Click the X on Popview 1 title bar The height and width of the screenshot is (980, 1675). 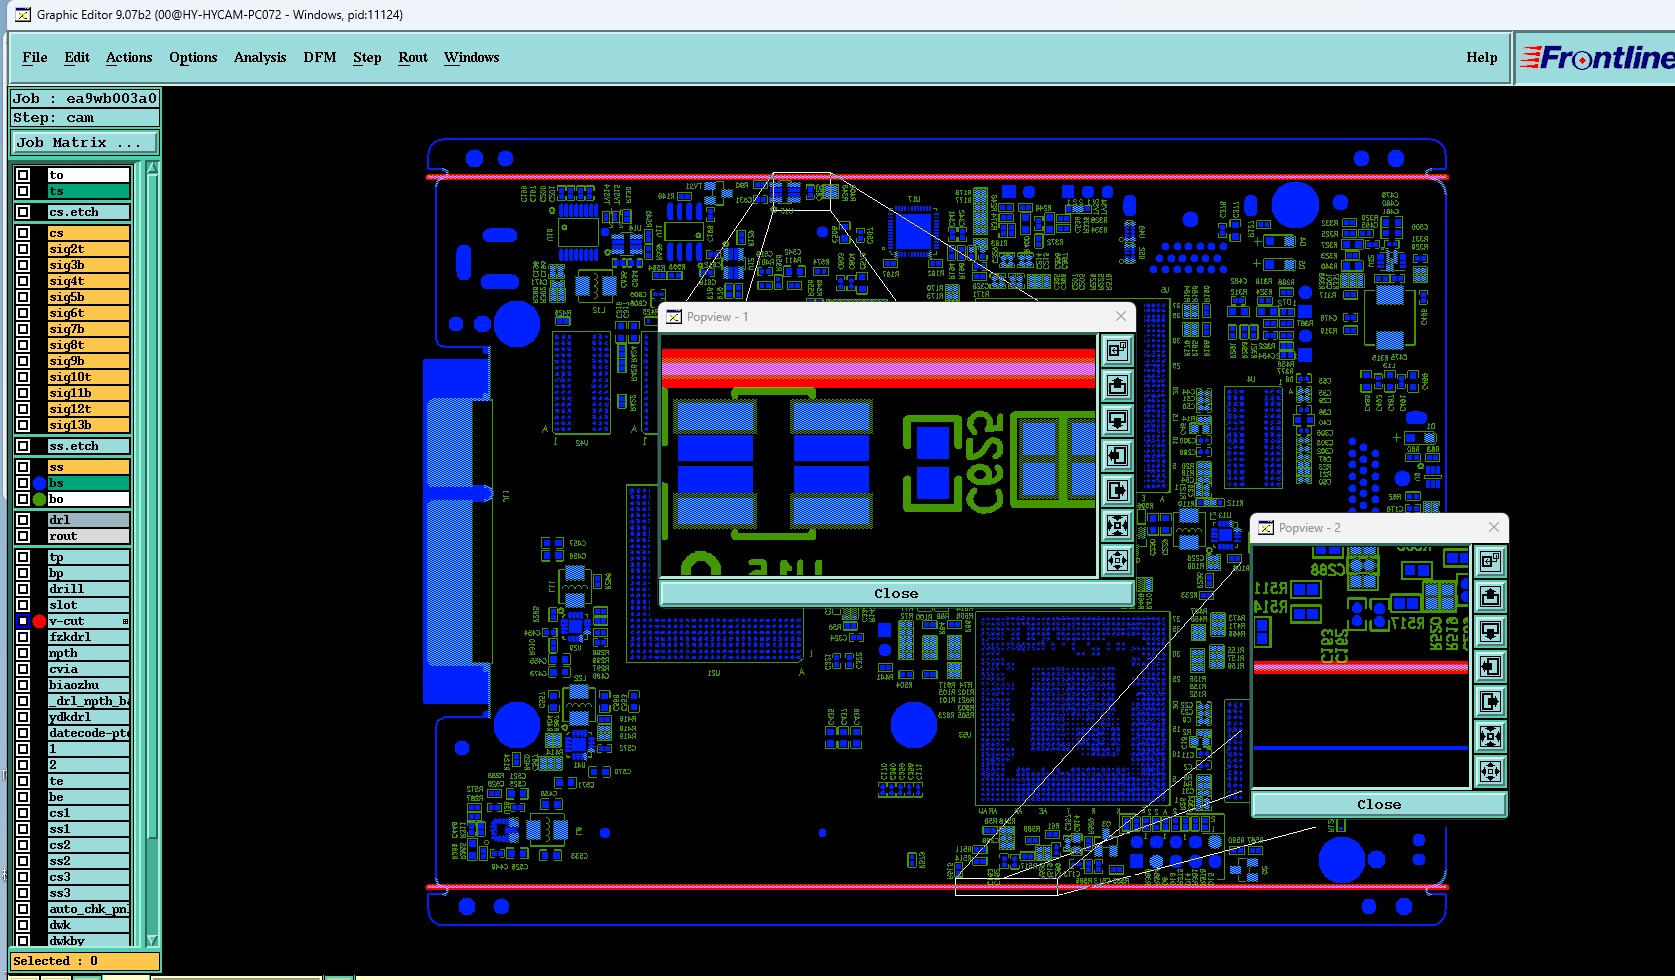[1121, 316]
